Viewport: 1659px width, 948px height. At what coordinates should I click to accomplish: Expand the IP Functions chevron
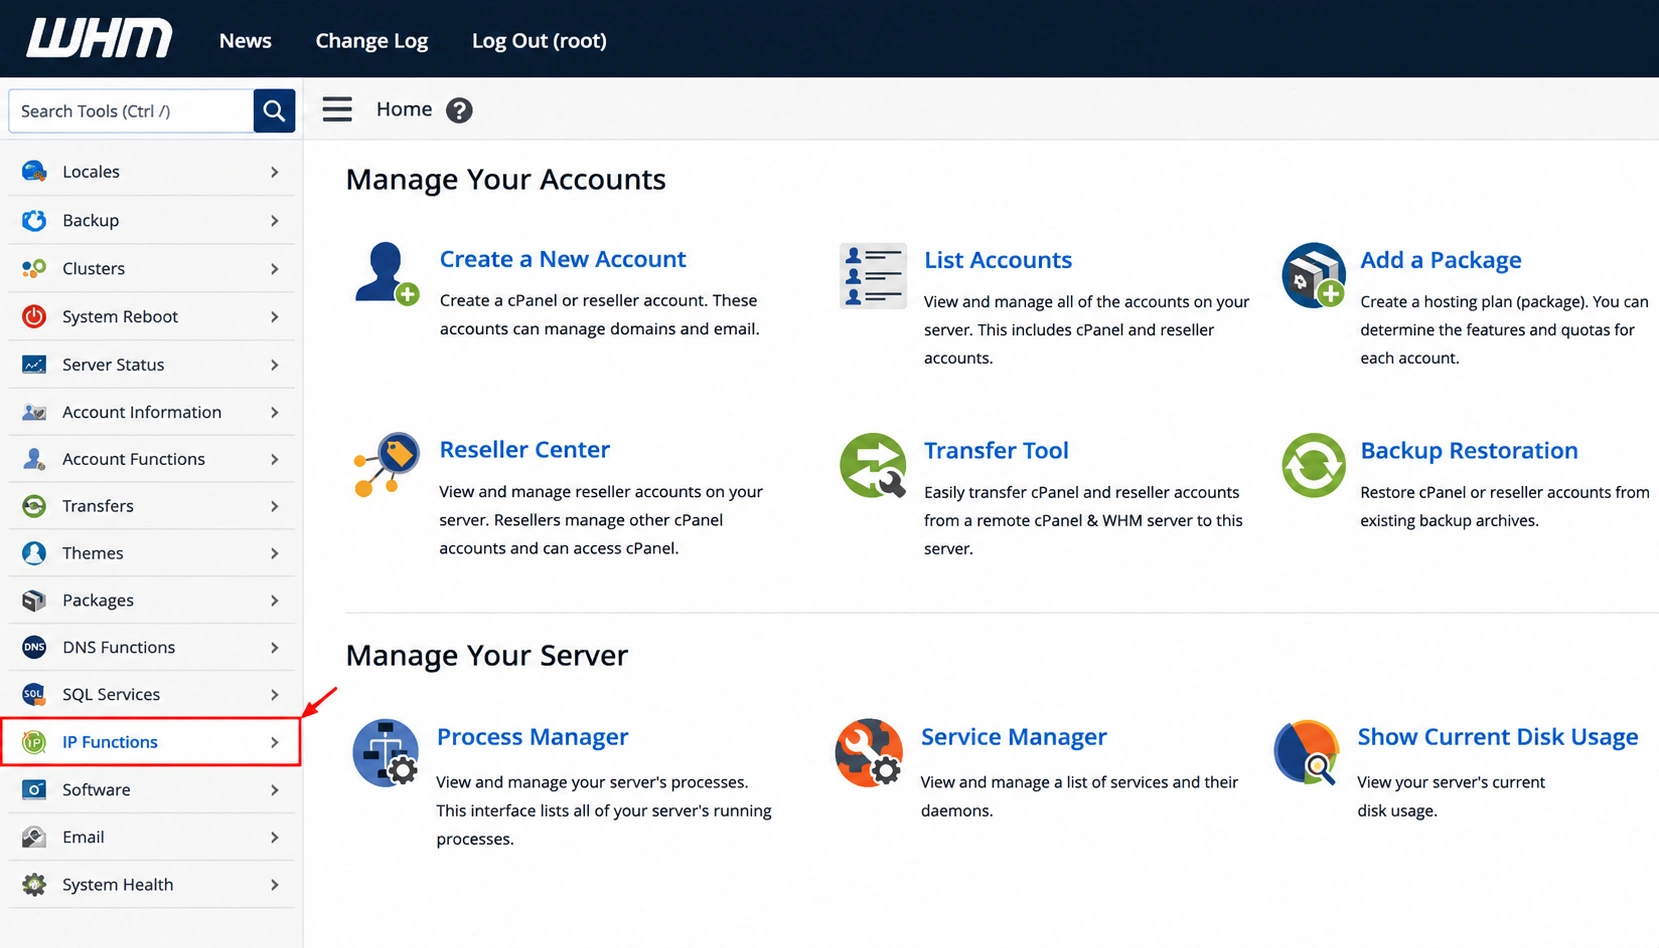coord(274,742)
